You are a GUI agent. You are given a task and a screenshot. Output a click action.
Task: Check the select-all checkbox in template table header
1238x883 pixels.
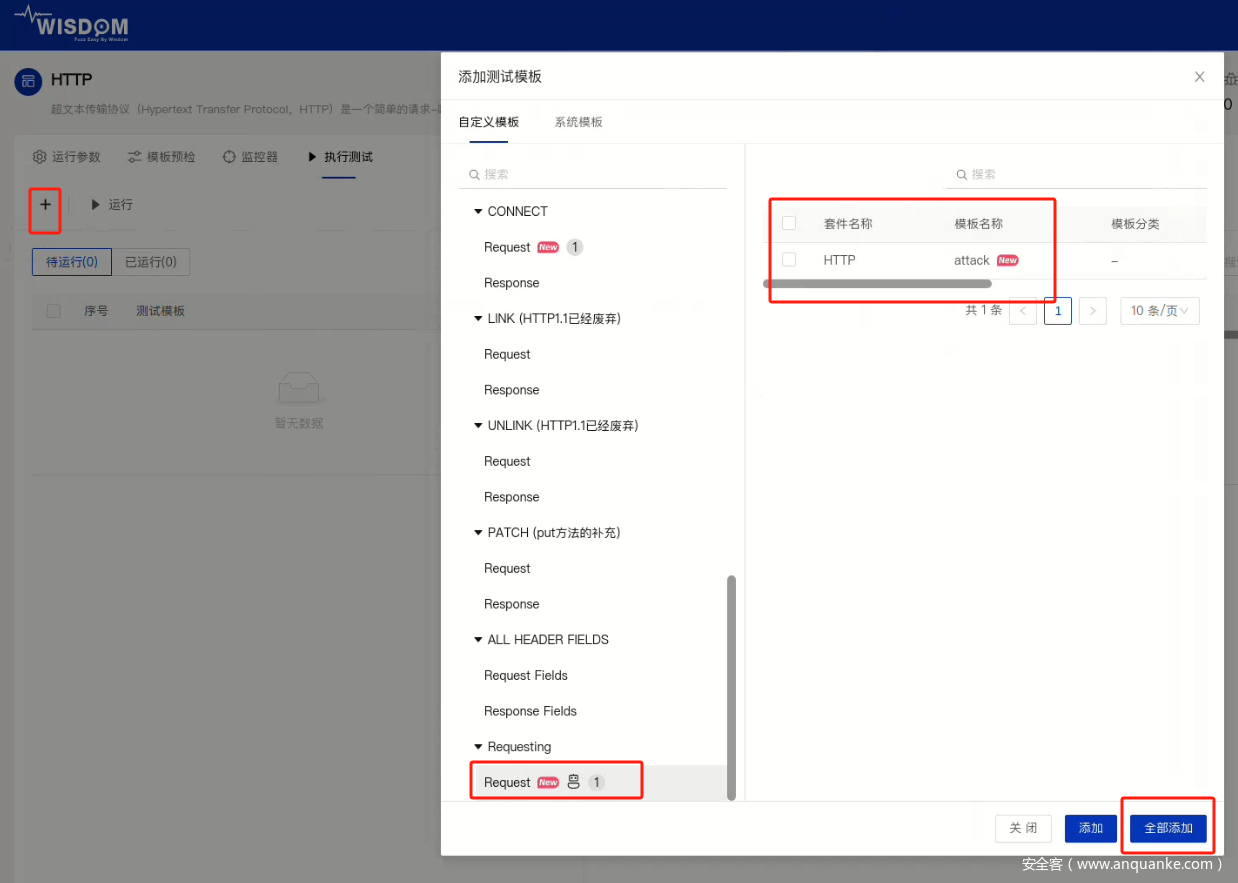coord(789,223)
